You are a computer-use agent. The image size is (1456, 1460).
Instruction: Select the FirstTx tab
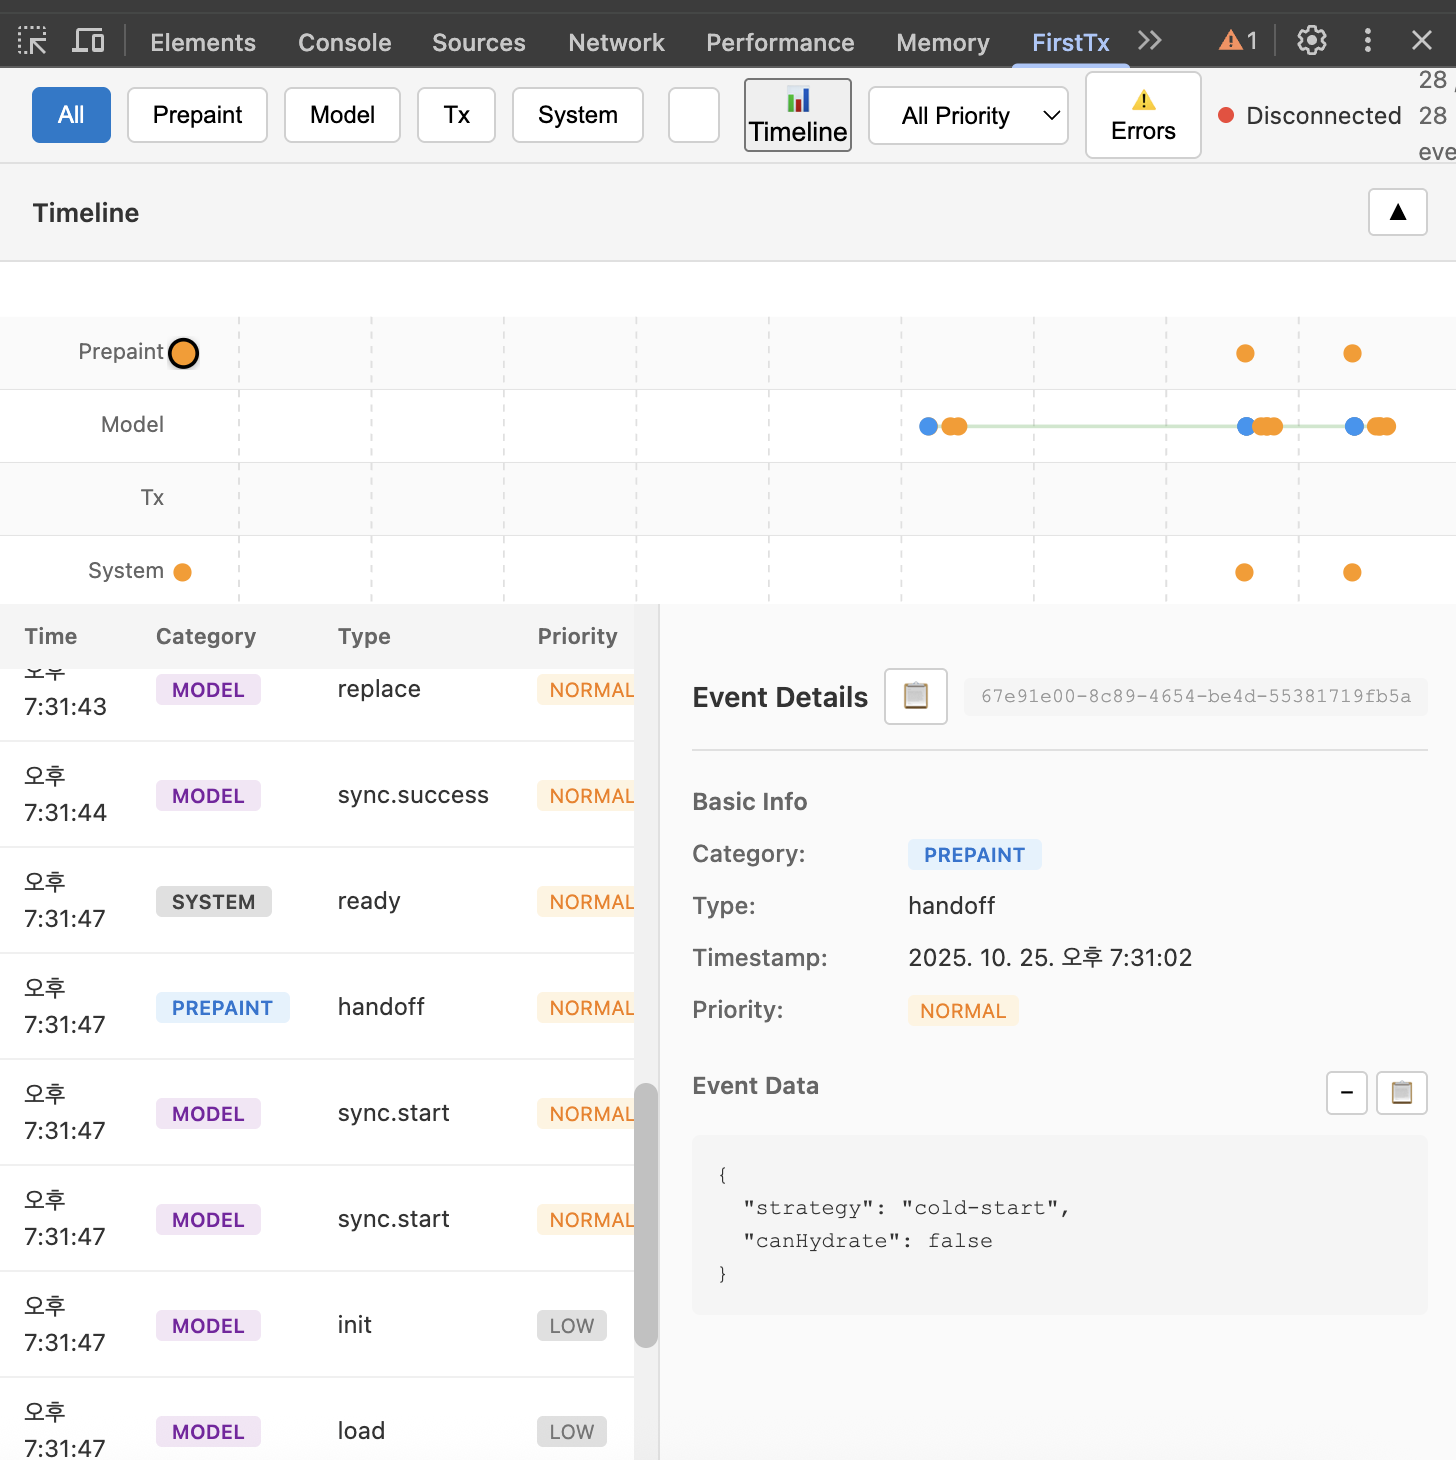(x=1070, y=42)
